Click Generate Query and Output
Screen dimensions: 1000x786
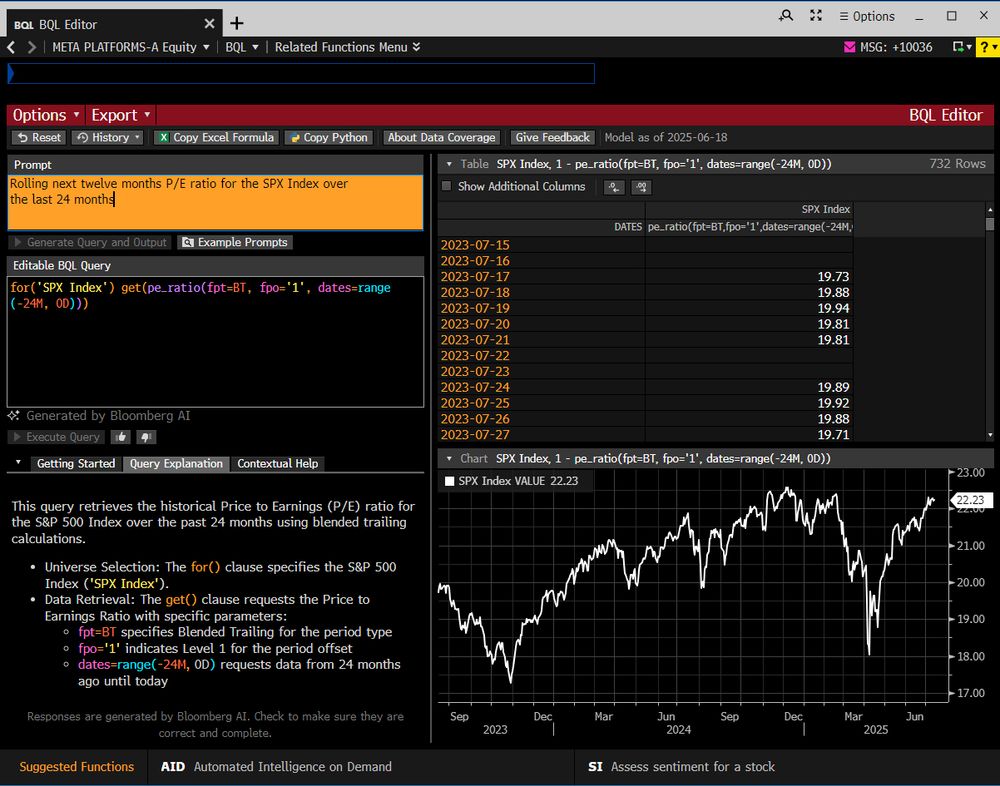pos(90,242)
